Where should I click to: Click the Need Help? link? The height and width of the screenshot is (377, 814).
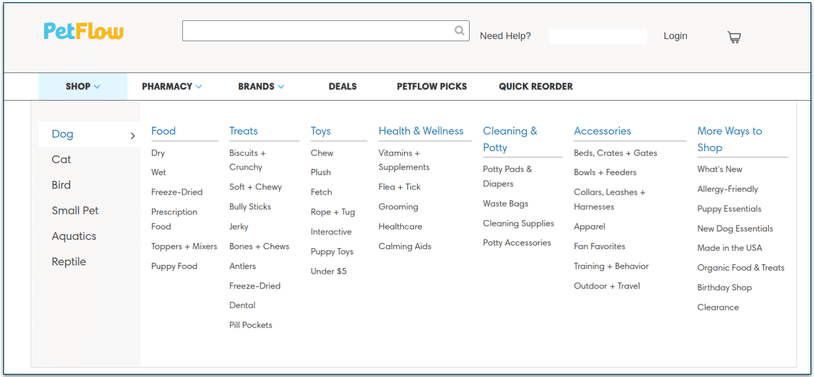[505, 36]
